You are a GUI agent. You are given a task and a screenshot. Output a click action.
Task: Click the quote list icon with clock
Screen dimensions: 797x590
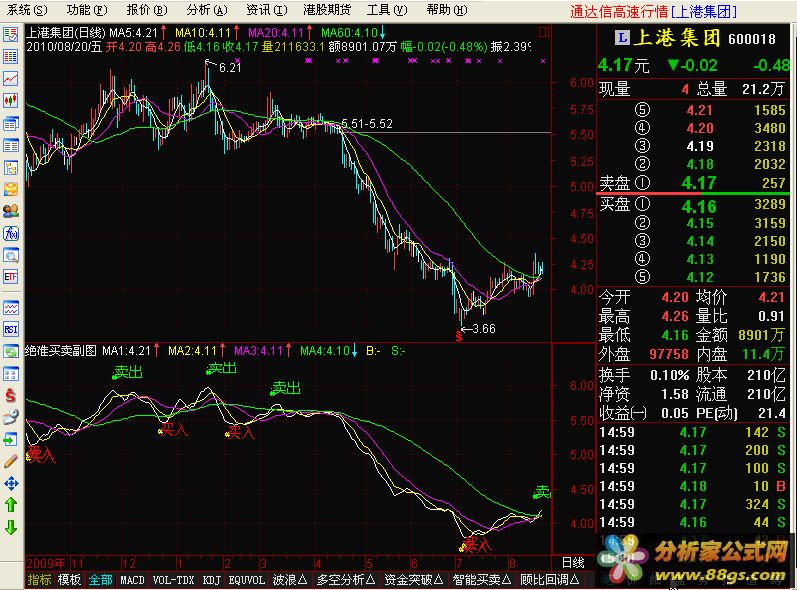click(11, 35)
